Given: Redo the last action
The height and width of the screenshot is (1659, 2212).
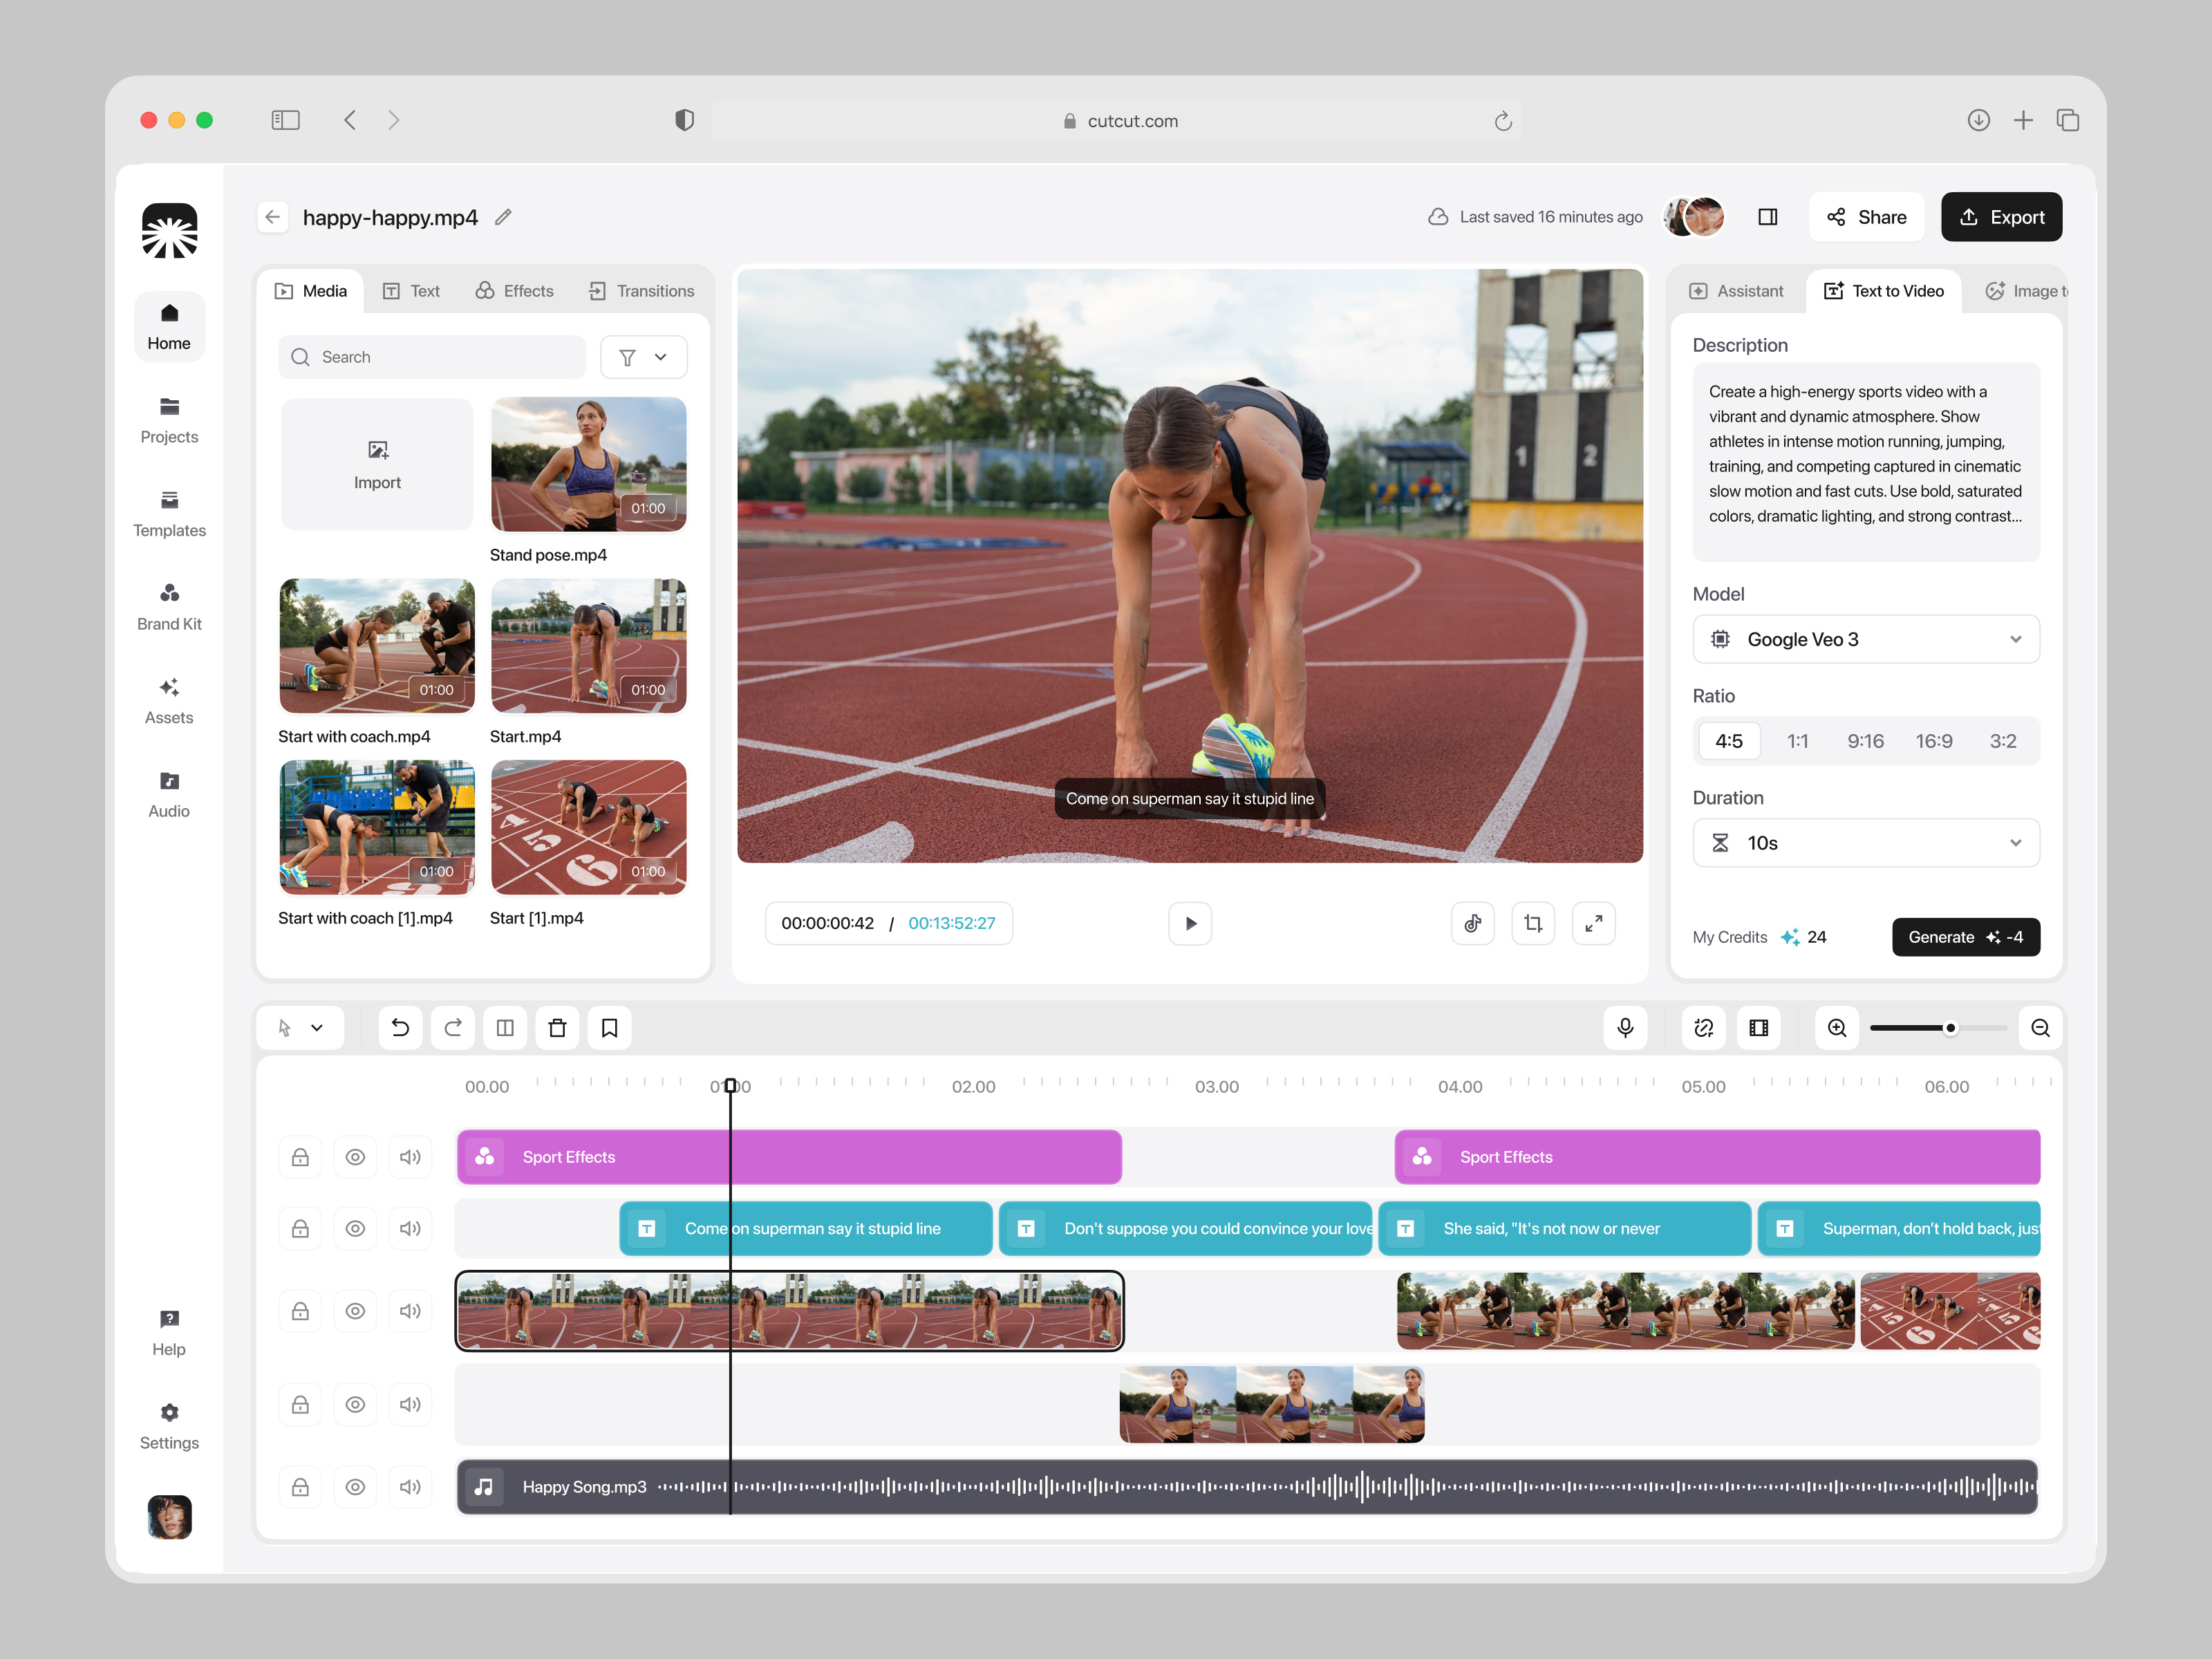Looking at the screenshot, I should click(x=452, y=1027).
